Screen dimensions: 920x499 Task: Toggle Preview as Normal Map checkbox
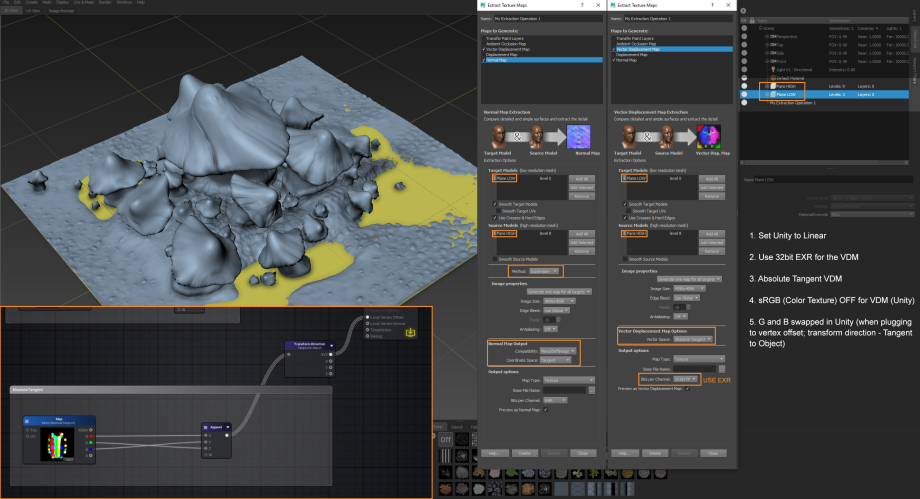click(x=546, y=410)
